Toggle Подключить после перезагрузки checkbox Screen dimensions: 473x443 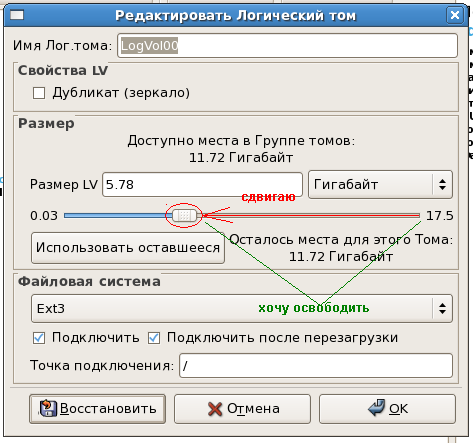pyautogui.click(x=154, y=338)
